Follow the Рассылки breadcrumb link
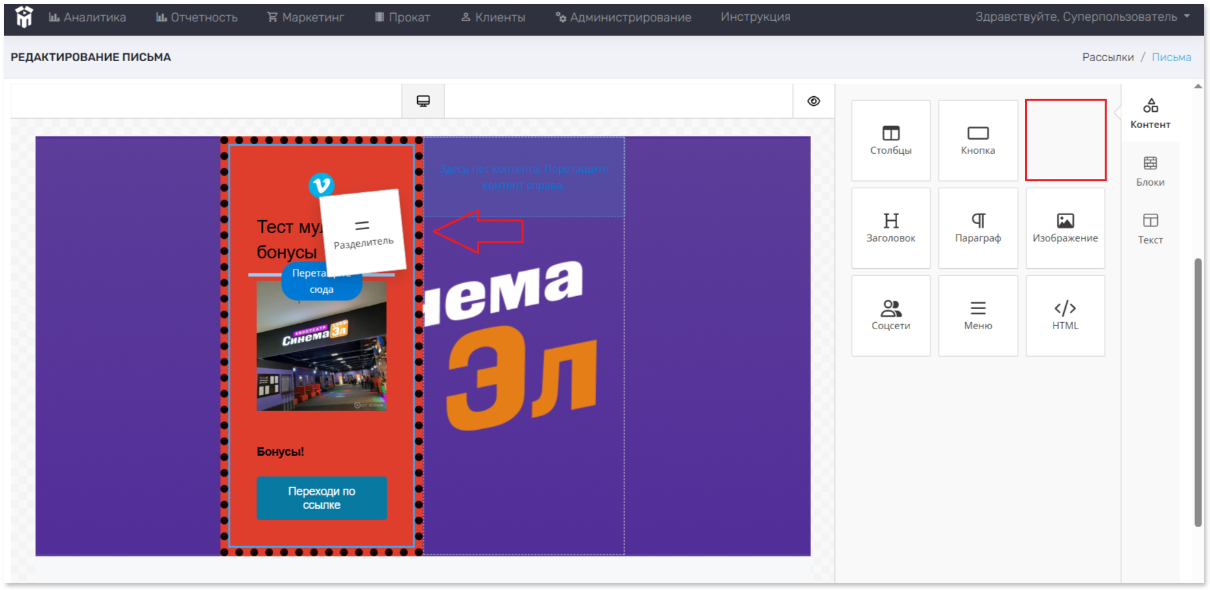 tap(1108, 57)
